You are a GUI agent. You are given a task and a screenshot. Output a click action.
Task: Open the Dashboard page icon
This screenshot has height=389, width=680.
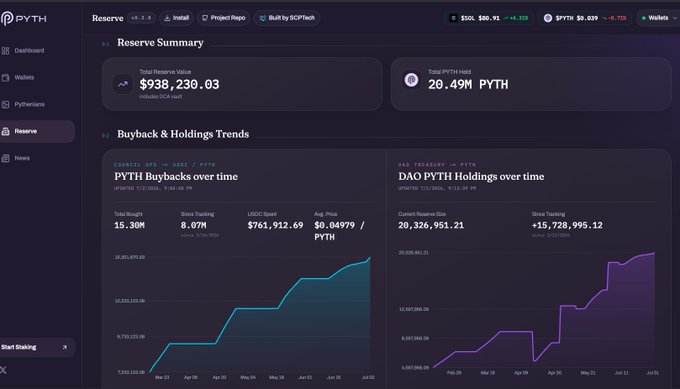(6, 51)
